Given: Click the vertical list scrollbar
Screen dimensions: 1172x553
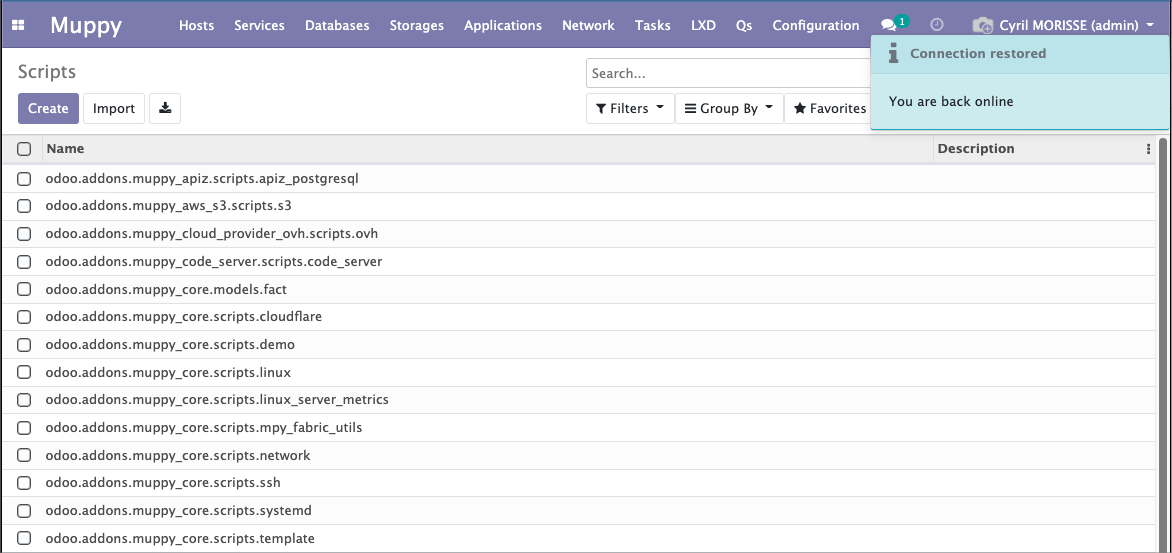Looking at the screenshot, I should click(1162, 344).
